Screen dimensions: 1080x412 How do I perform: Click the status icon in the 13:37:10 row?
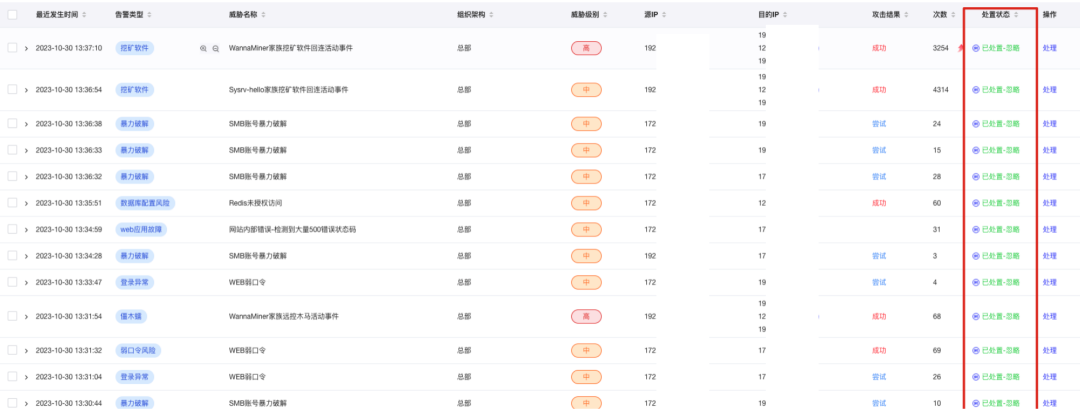click(x=976, y=48)
